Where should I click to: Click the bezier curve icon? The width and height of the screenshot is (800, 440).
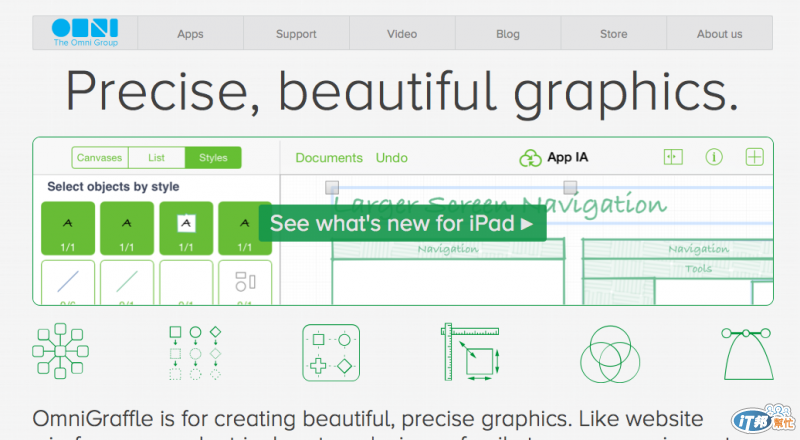747,354
